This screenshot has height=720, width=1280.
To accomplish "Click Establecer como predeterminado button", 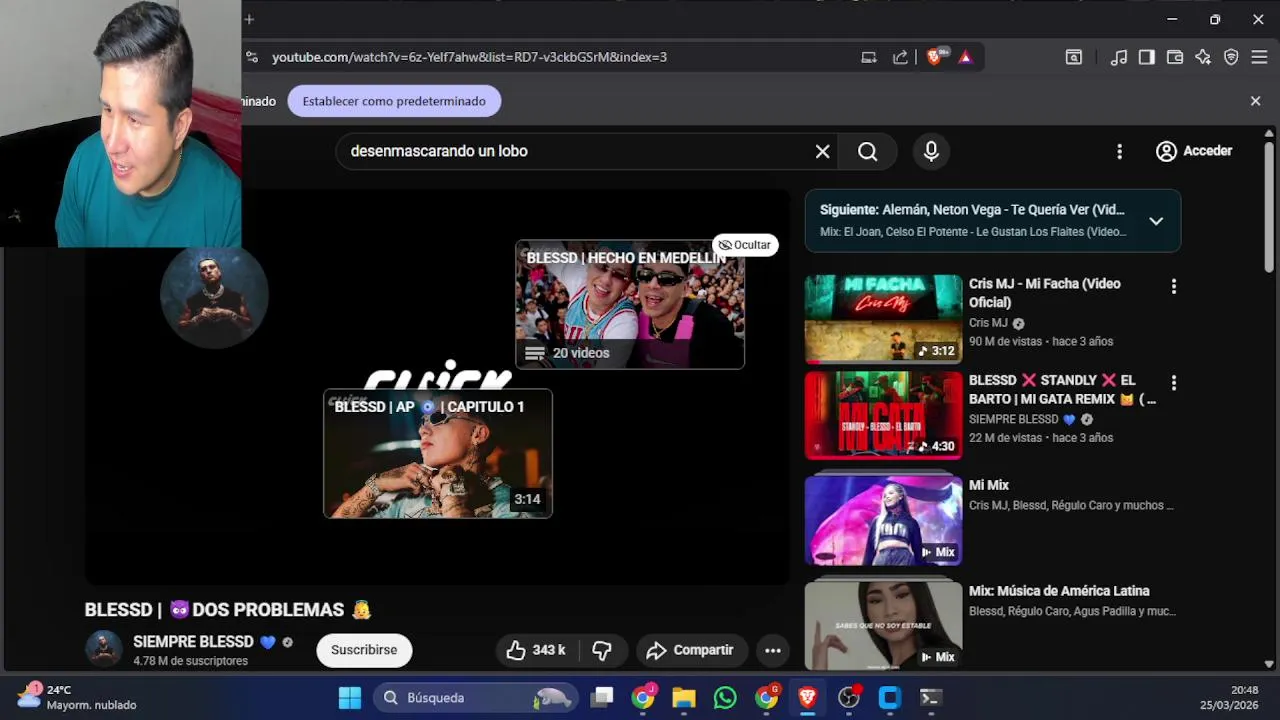I will tap(394, 101).
